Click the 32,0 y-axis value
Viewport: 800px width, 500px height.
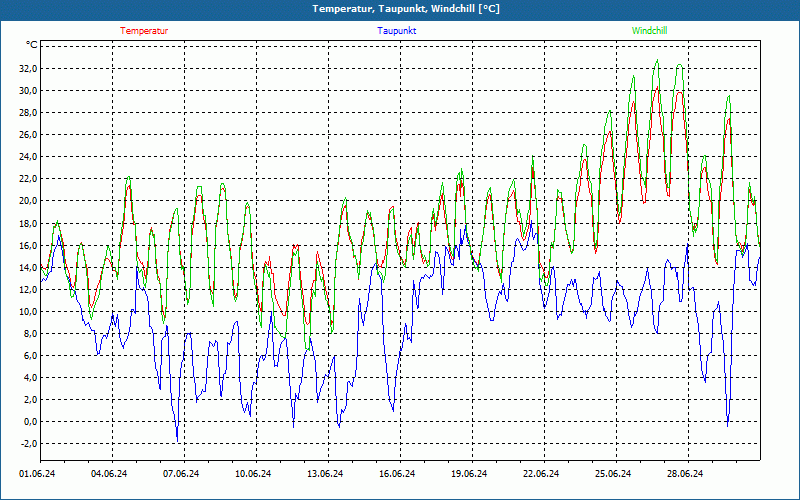coord(28,69)
